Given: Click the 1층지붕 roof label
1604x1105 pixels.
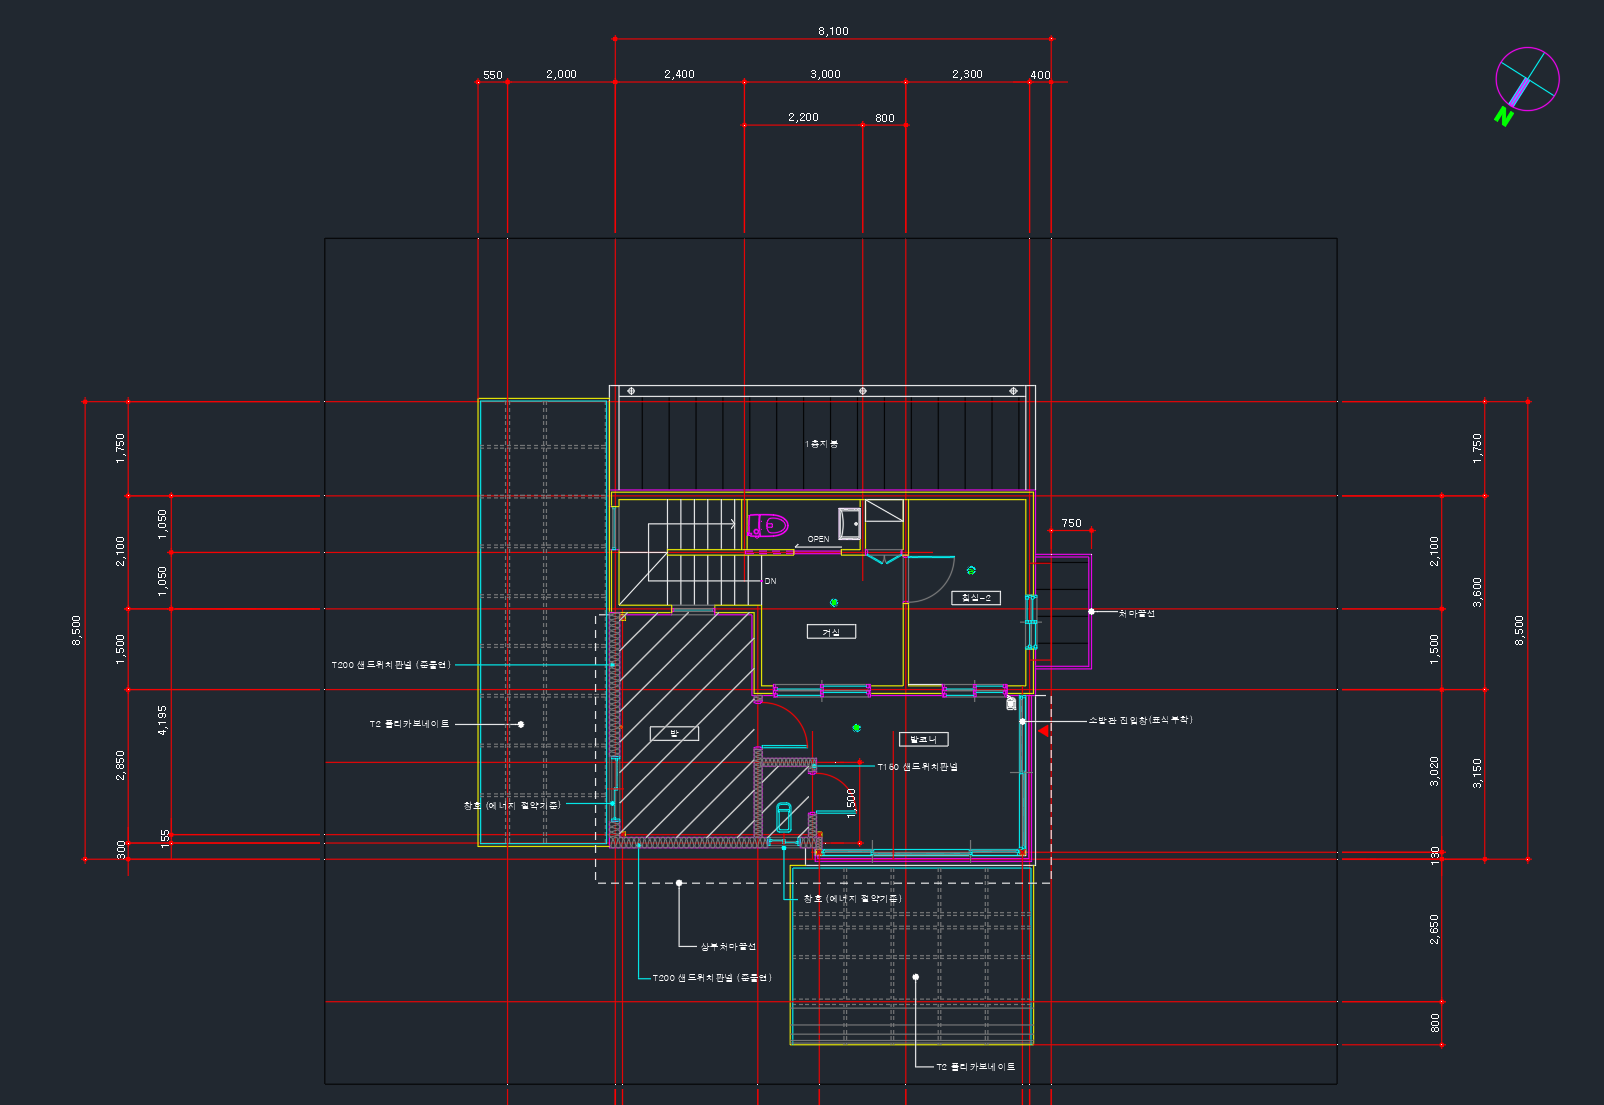Looking at the screenshot, I should click(x=821, y=444).
